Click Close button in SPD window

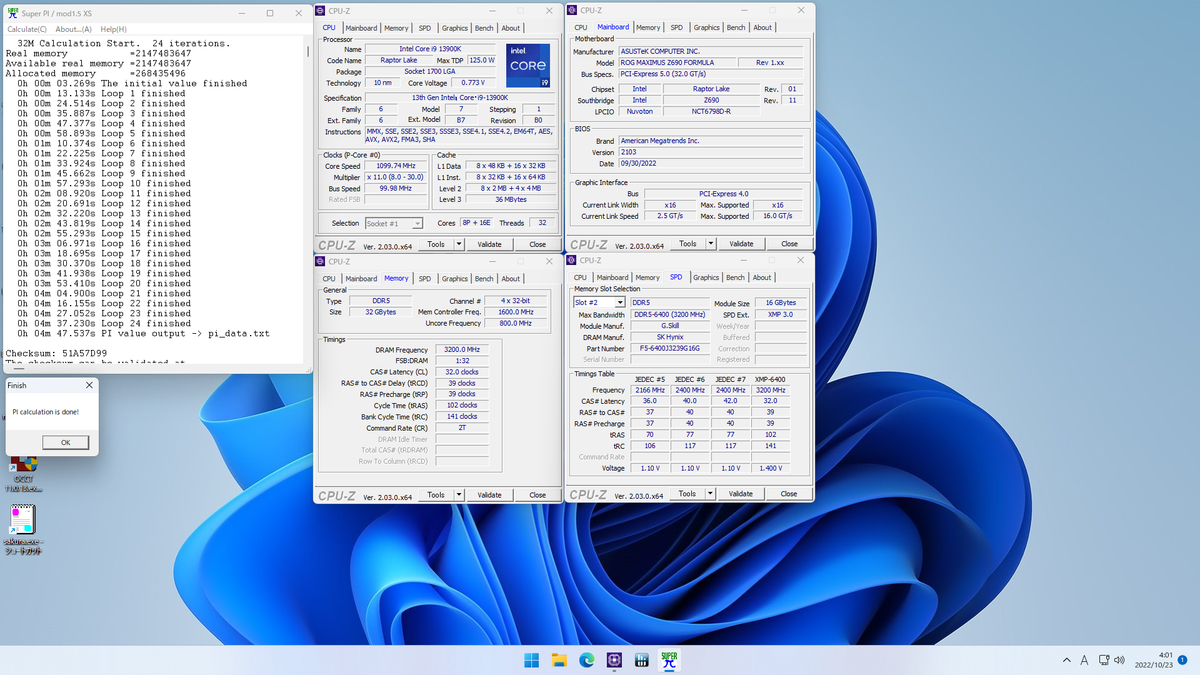tap(789, 494)
